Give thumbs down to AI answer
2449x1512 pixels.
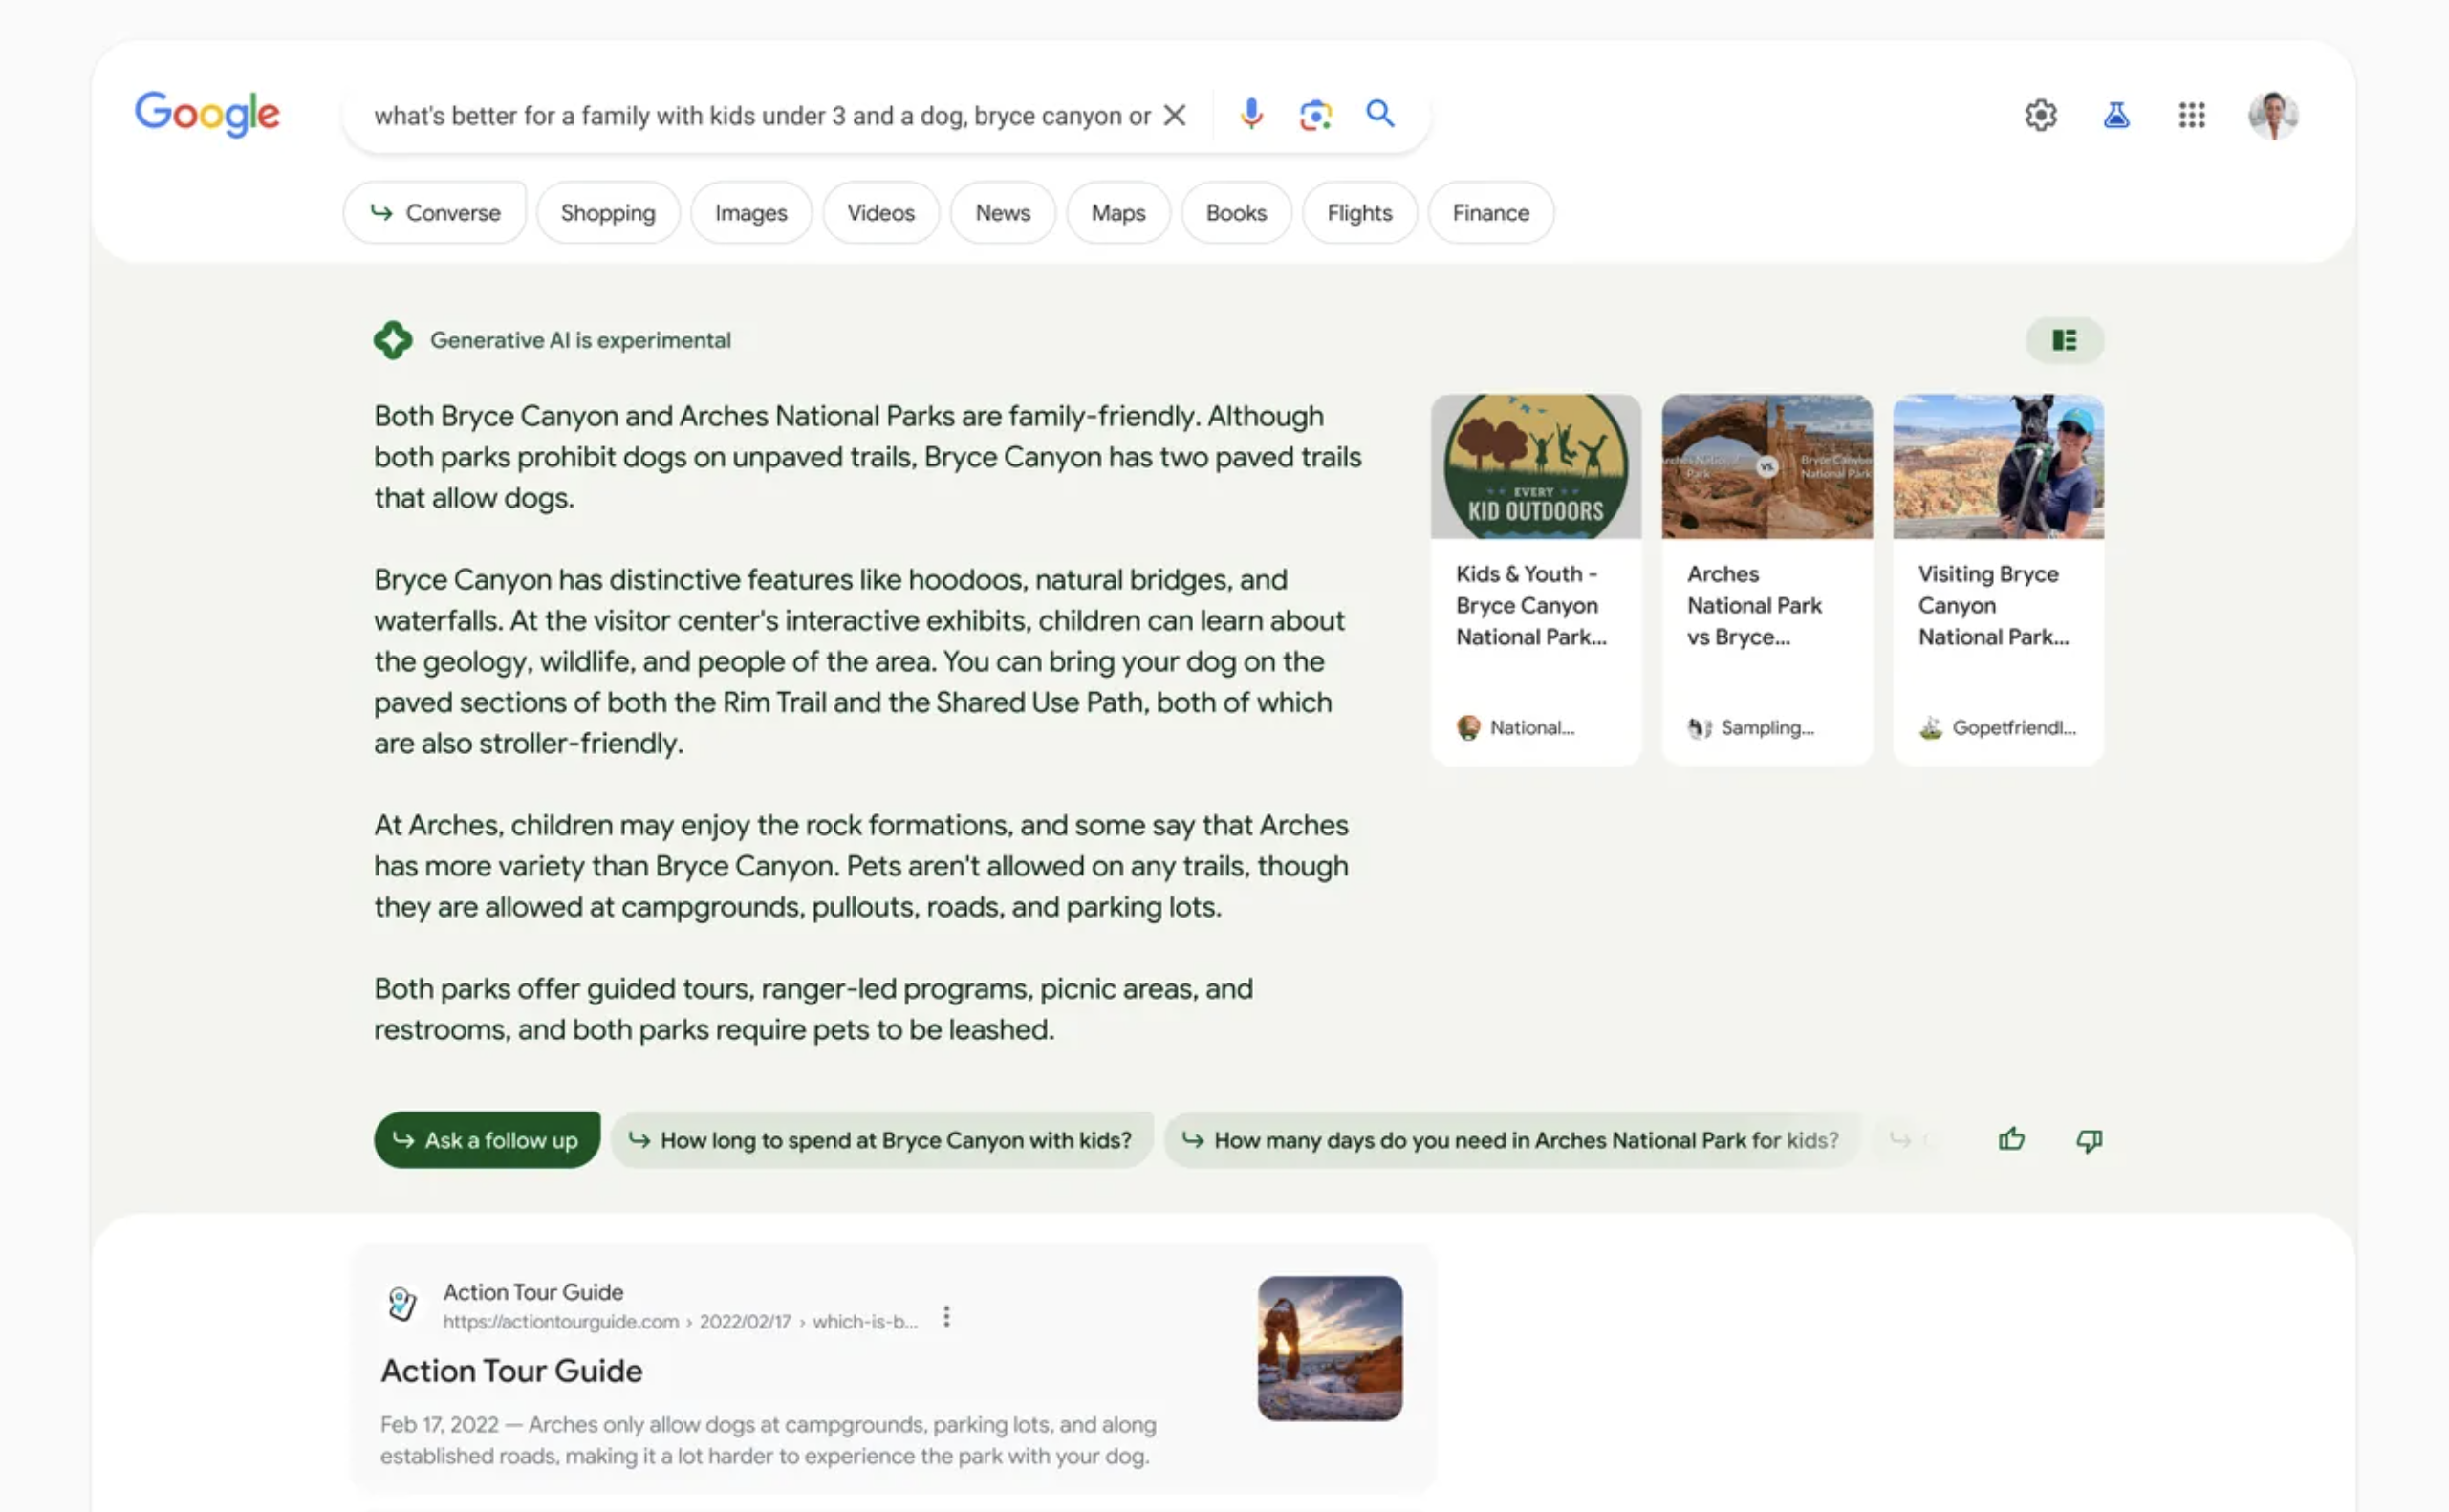[x=2089, y=1139]
